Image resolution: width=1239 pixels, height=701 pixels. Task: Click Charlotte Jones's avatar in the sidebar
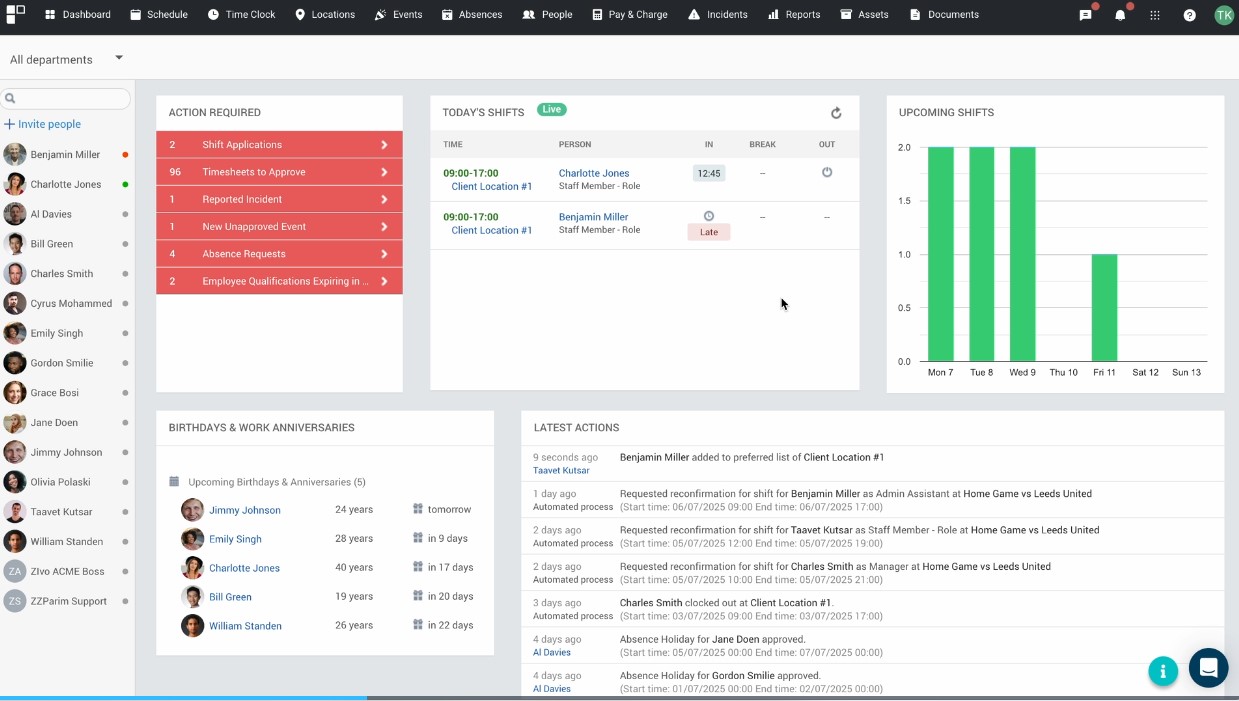pos(15,184)
